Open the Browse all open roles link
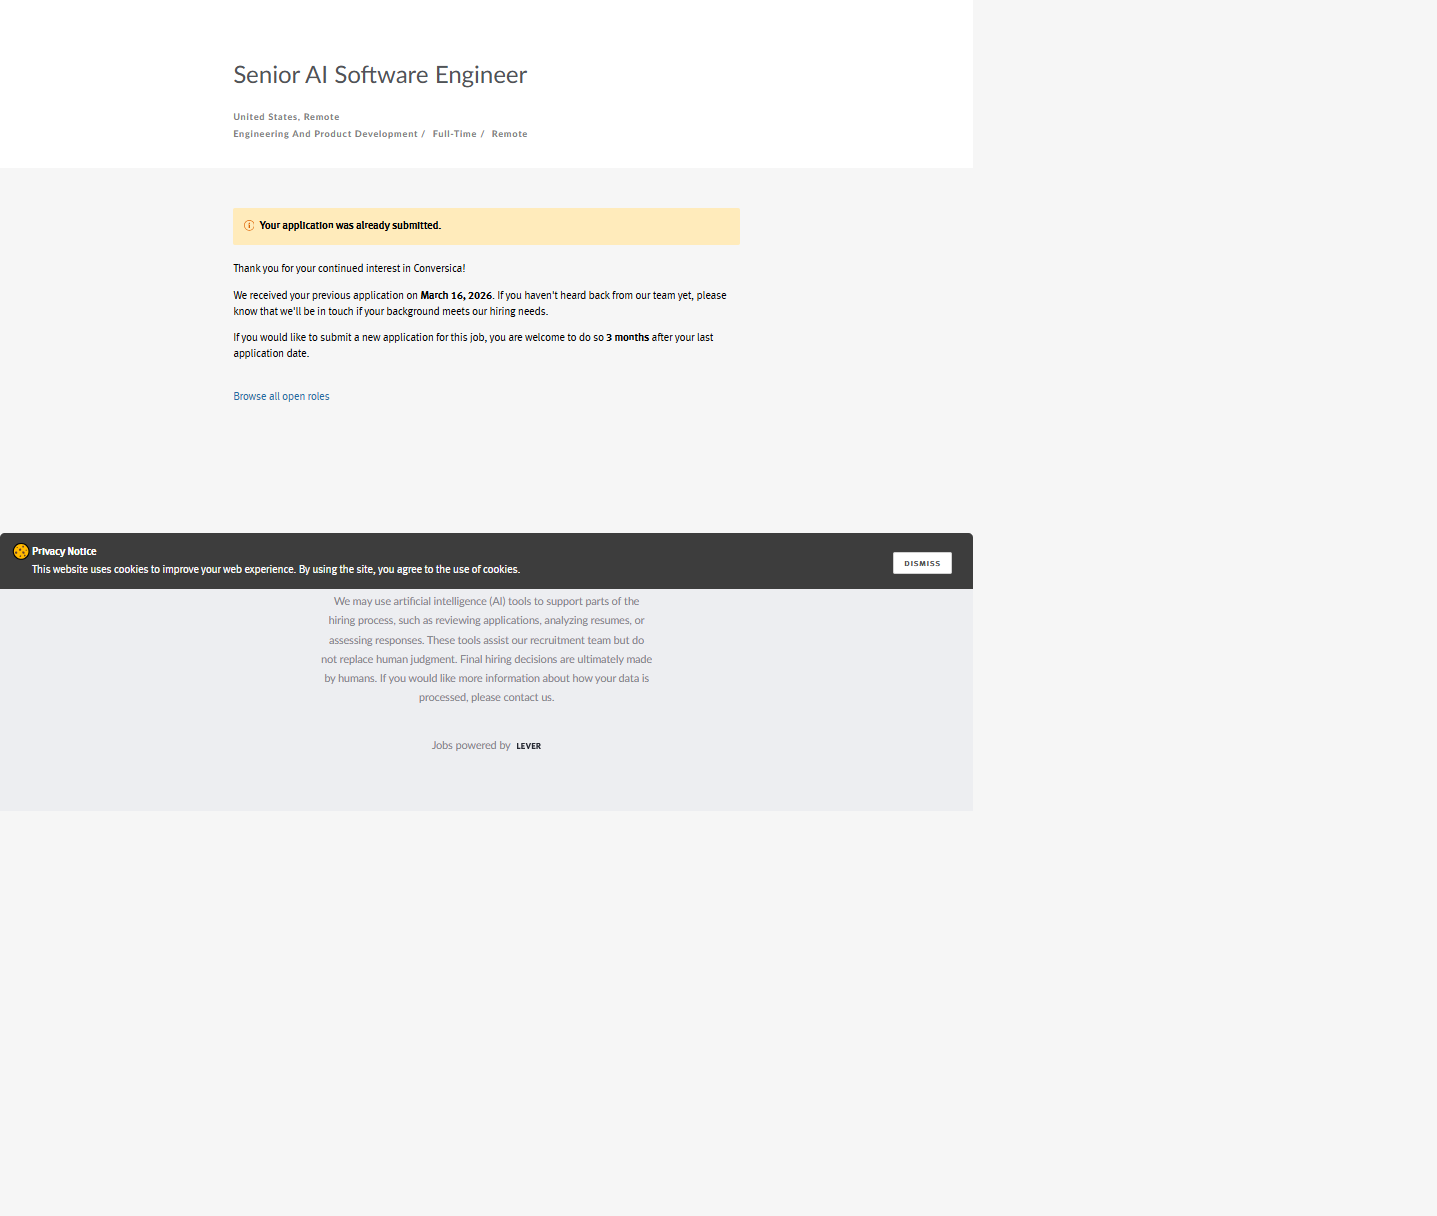This screenshot has height=1216, width=1437. click(x=281, y=397)
